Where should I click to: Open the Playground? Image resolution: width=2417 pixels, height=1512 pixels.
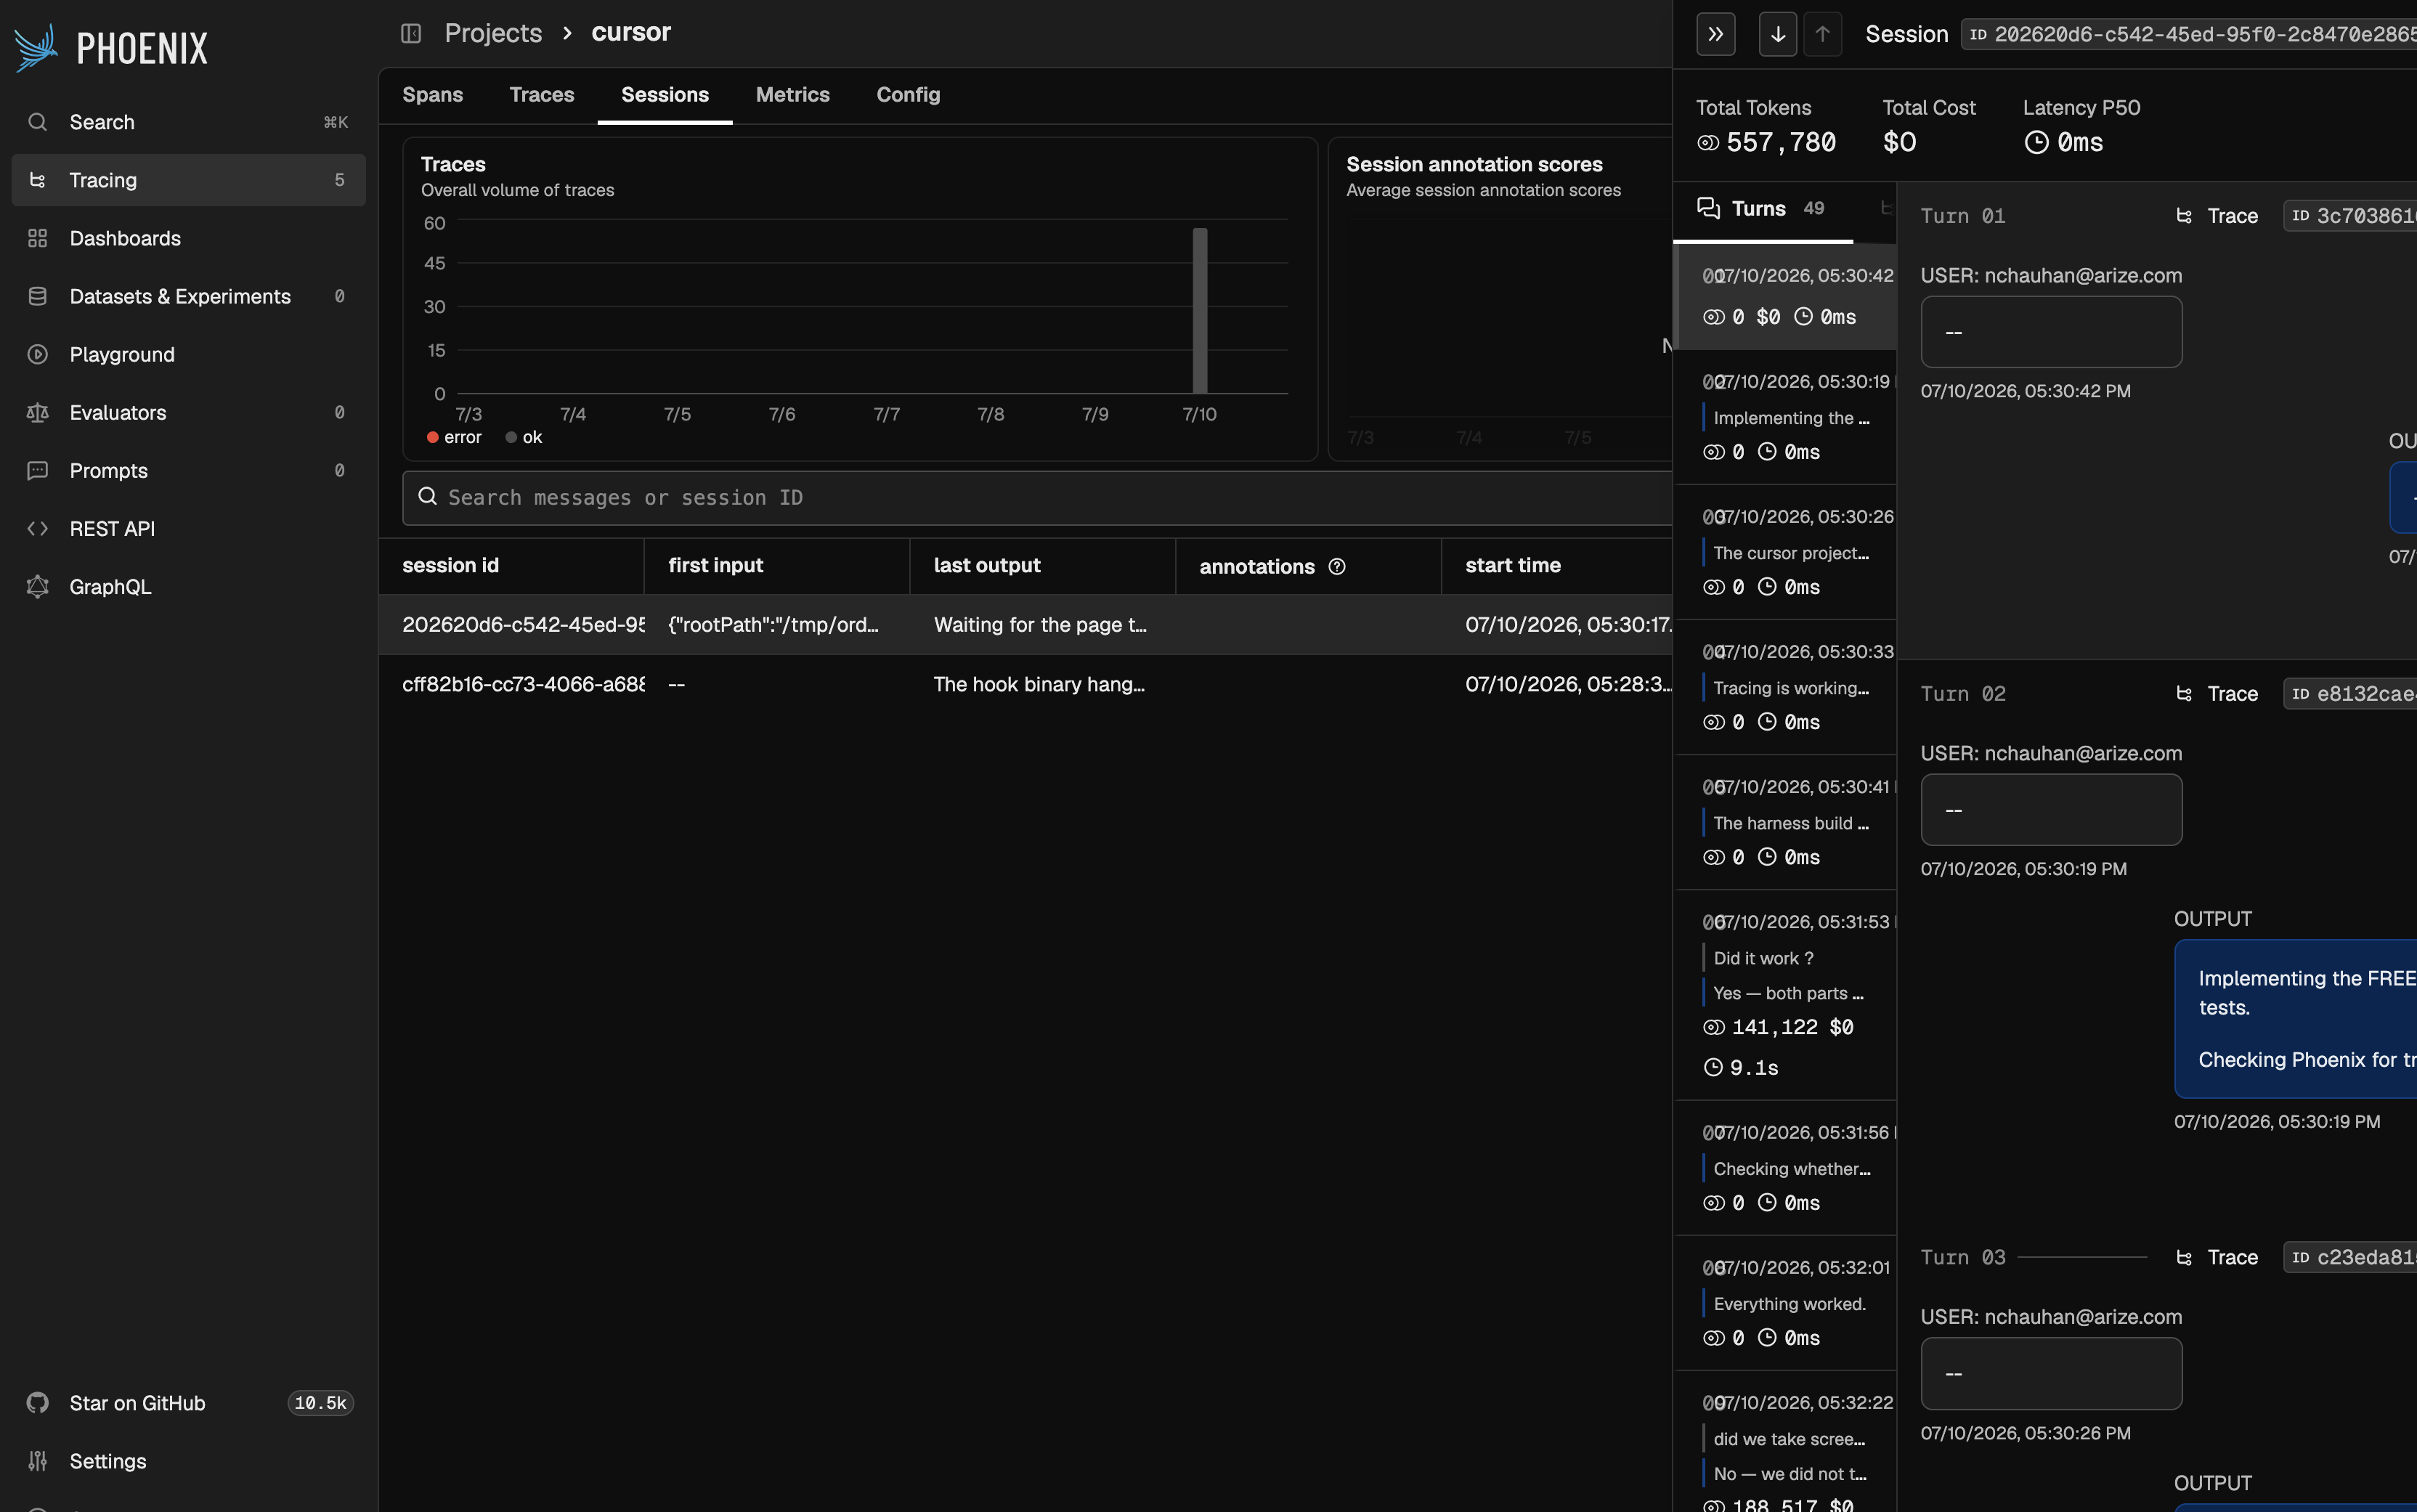tap(188, 354)
